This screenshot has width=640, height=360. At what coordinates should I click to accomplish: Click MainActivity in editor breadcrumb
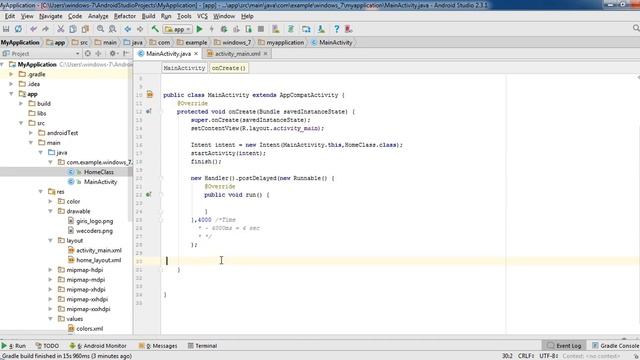pyautogui.click(x=184, y=68)
